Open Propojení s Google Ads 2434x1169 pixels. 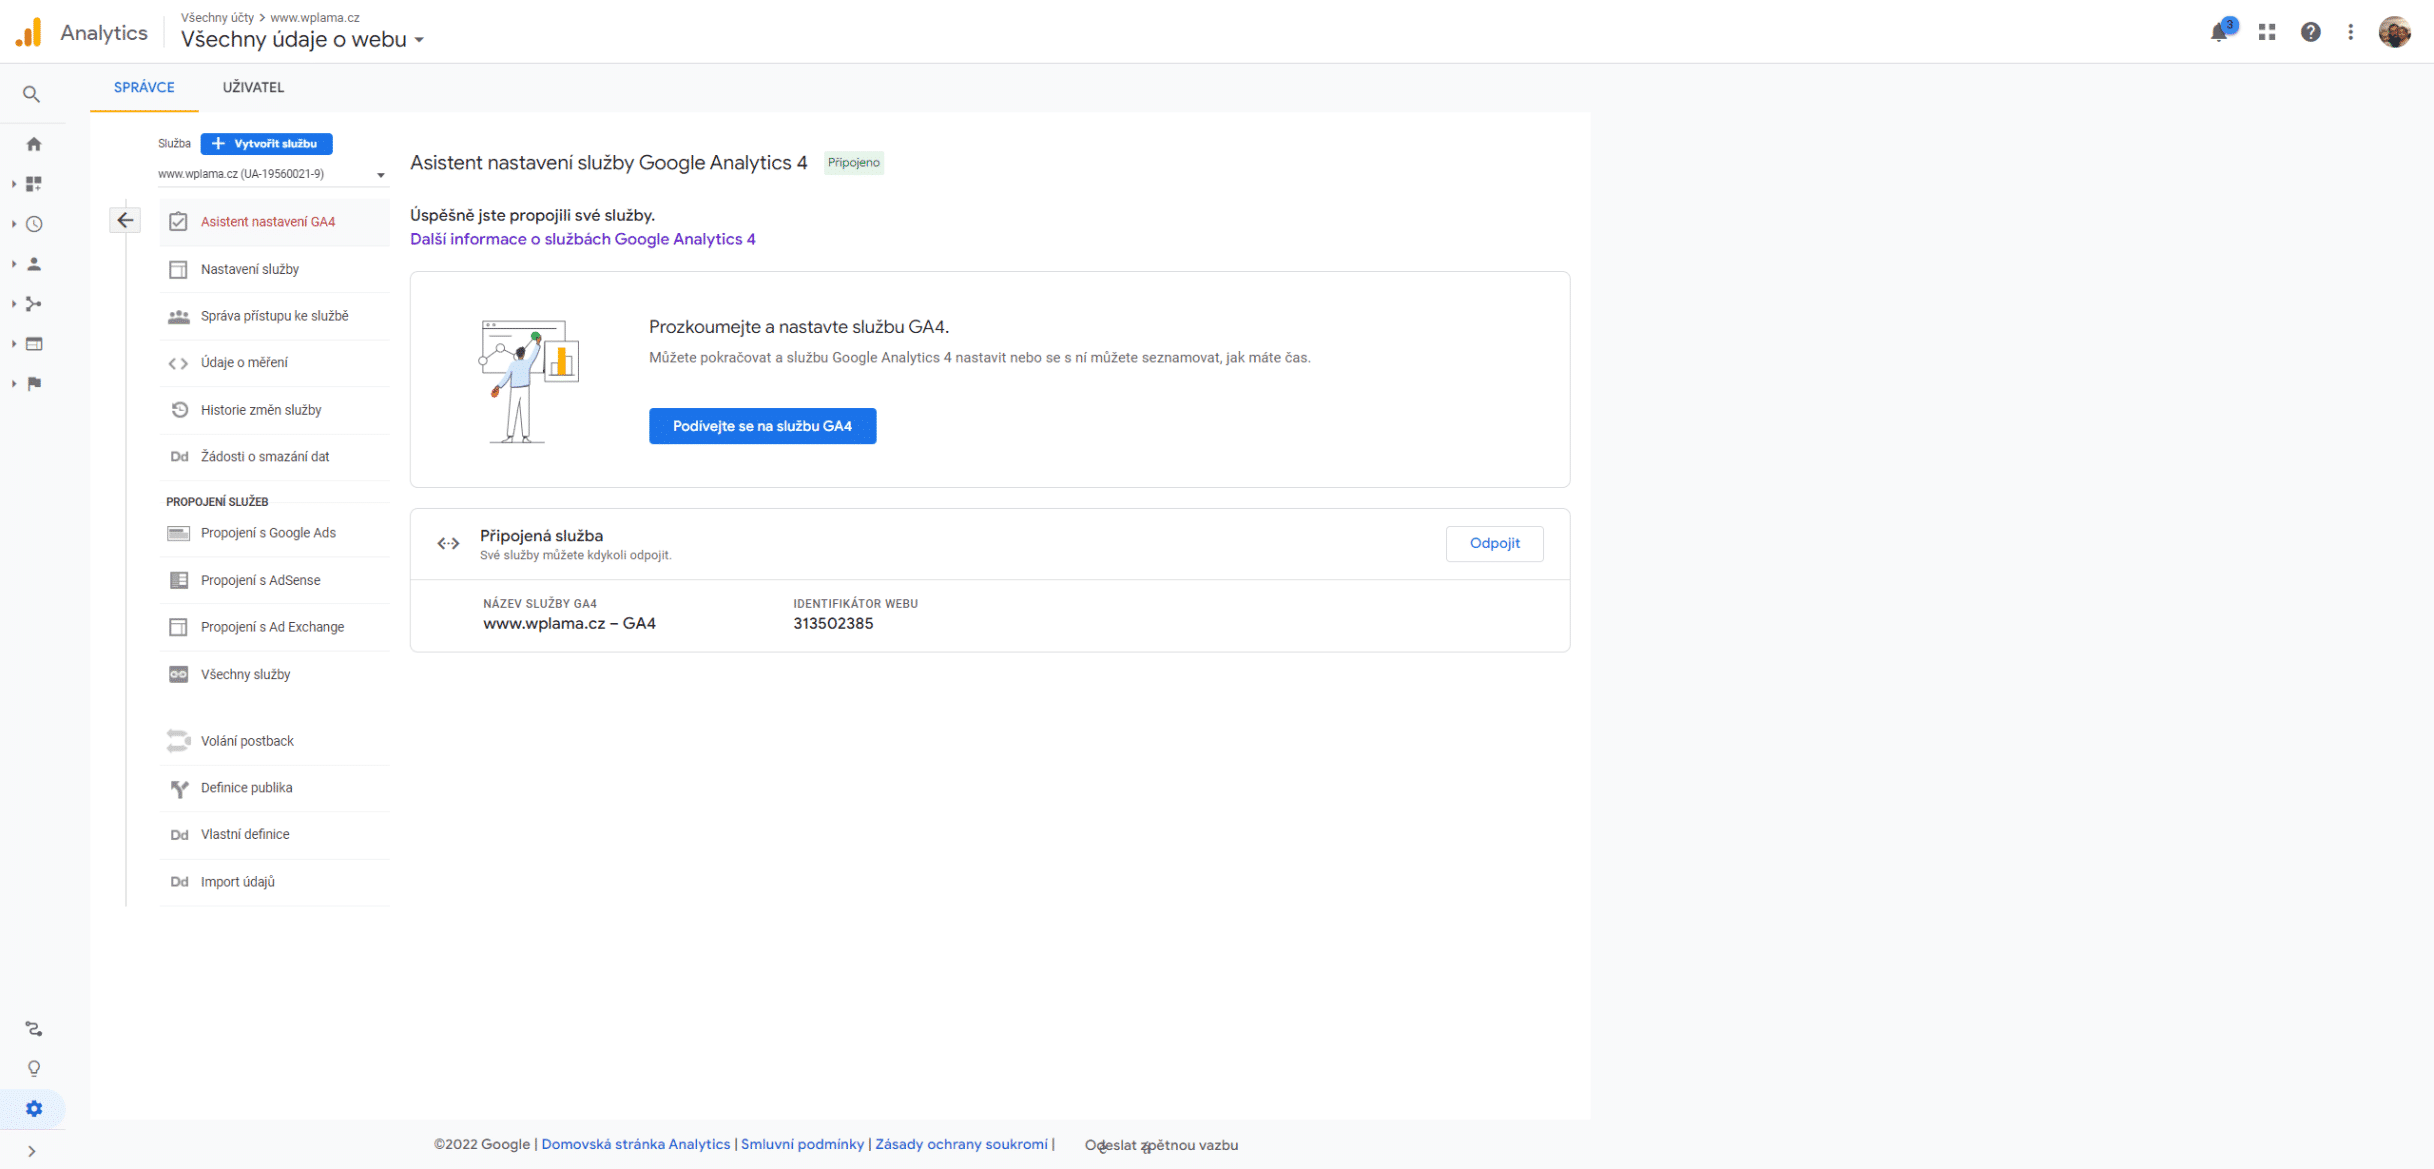pyautogui.click(x=275, y=533)
